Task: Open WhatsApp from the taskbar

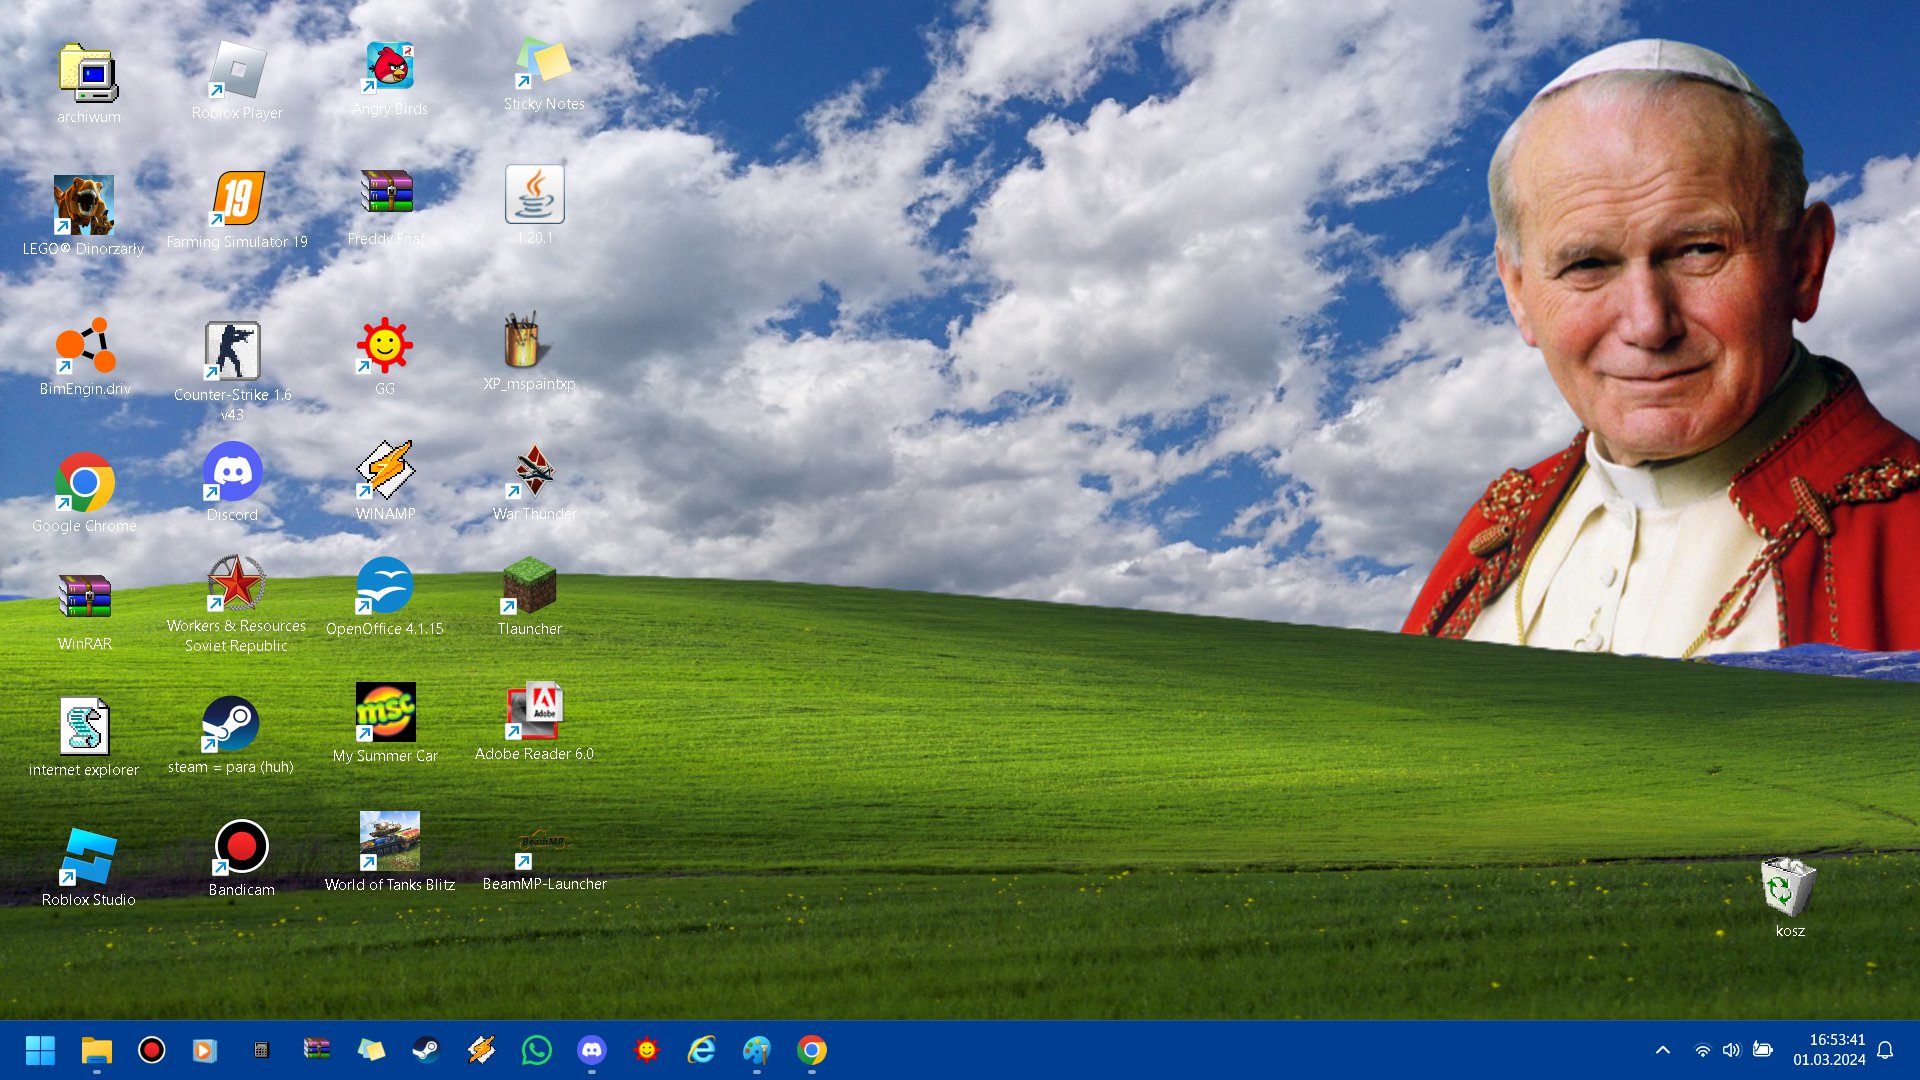Action: [x=536, y=1050]
